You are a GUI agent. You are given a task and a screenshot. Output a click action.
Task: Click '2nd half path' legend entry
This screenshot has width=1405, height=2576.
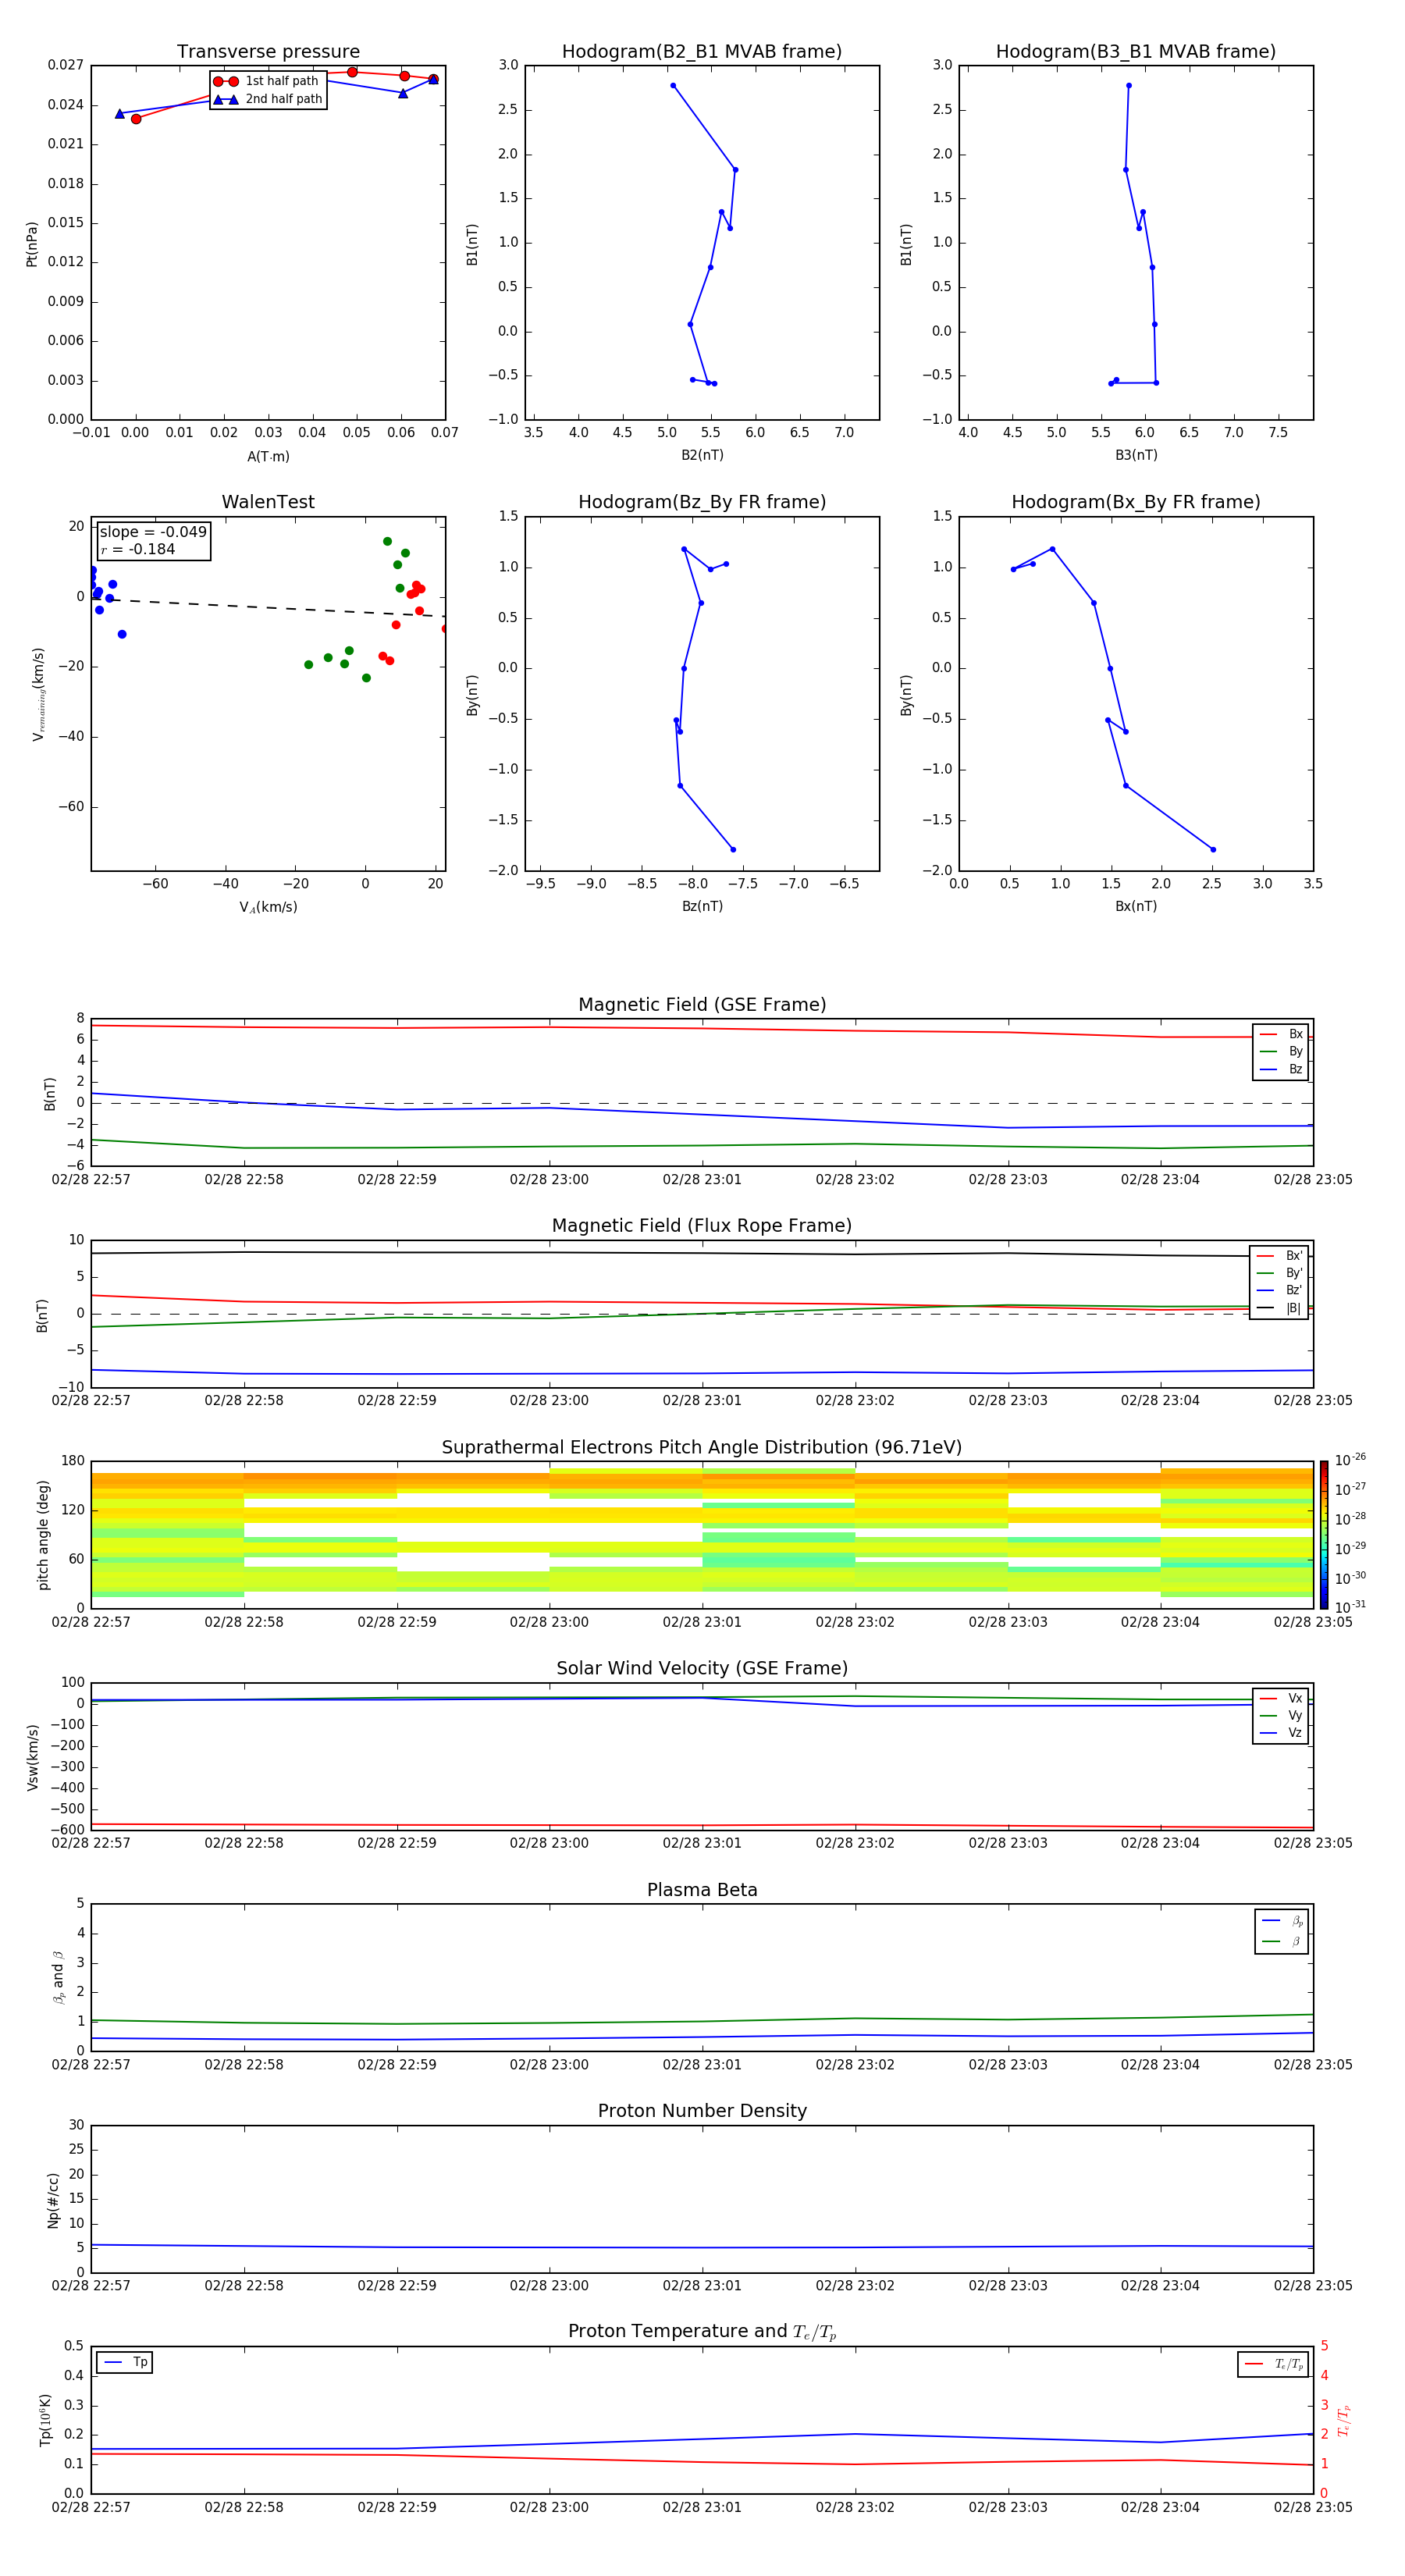coord(267,99)
